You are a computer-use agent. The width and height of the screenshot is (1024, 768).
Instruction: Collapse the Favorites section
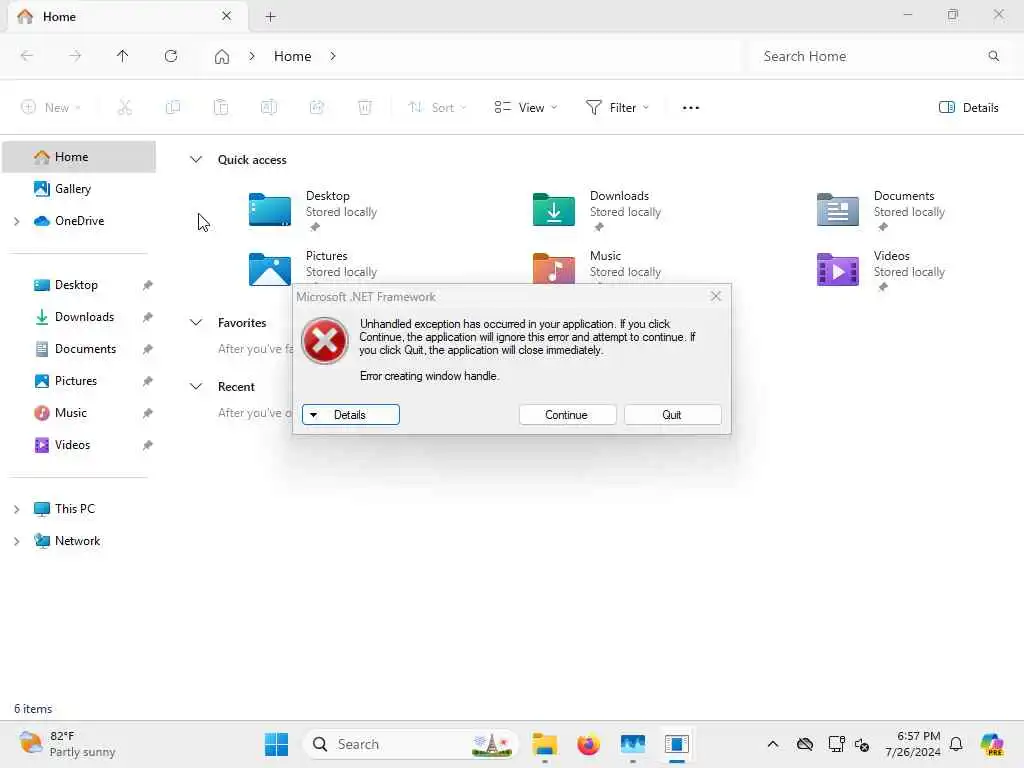coord(196,322)
